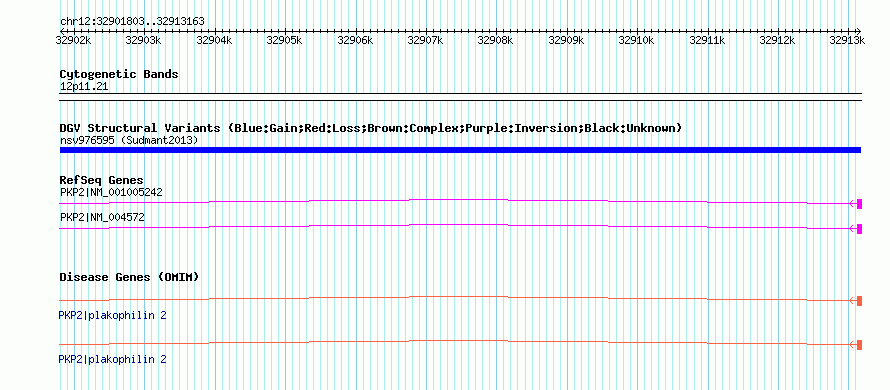Select the magenta exon box of NM_004572
Image resolution: width=890 pixels, height=390 pixels.
[859, 229]
